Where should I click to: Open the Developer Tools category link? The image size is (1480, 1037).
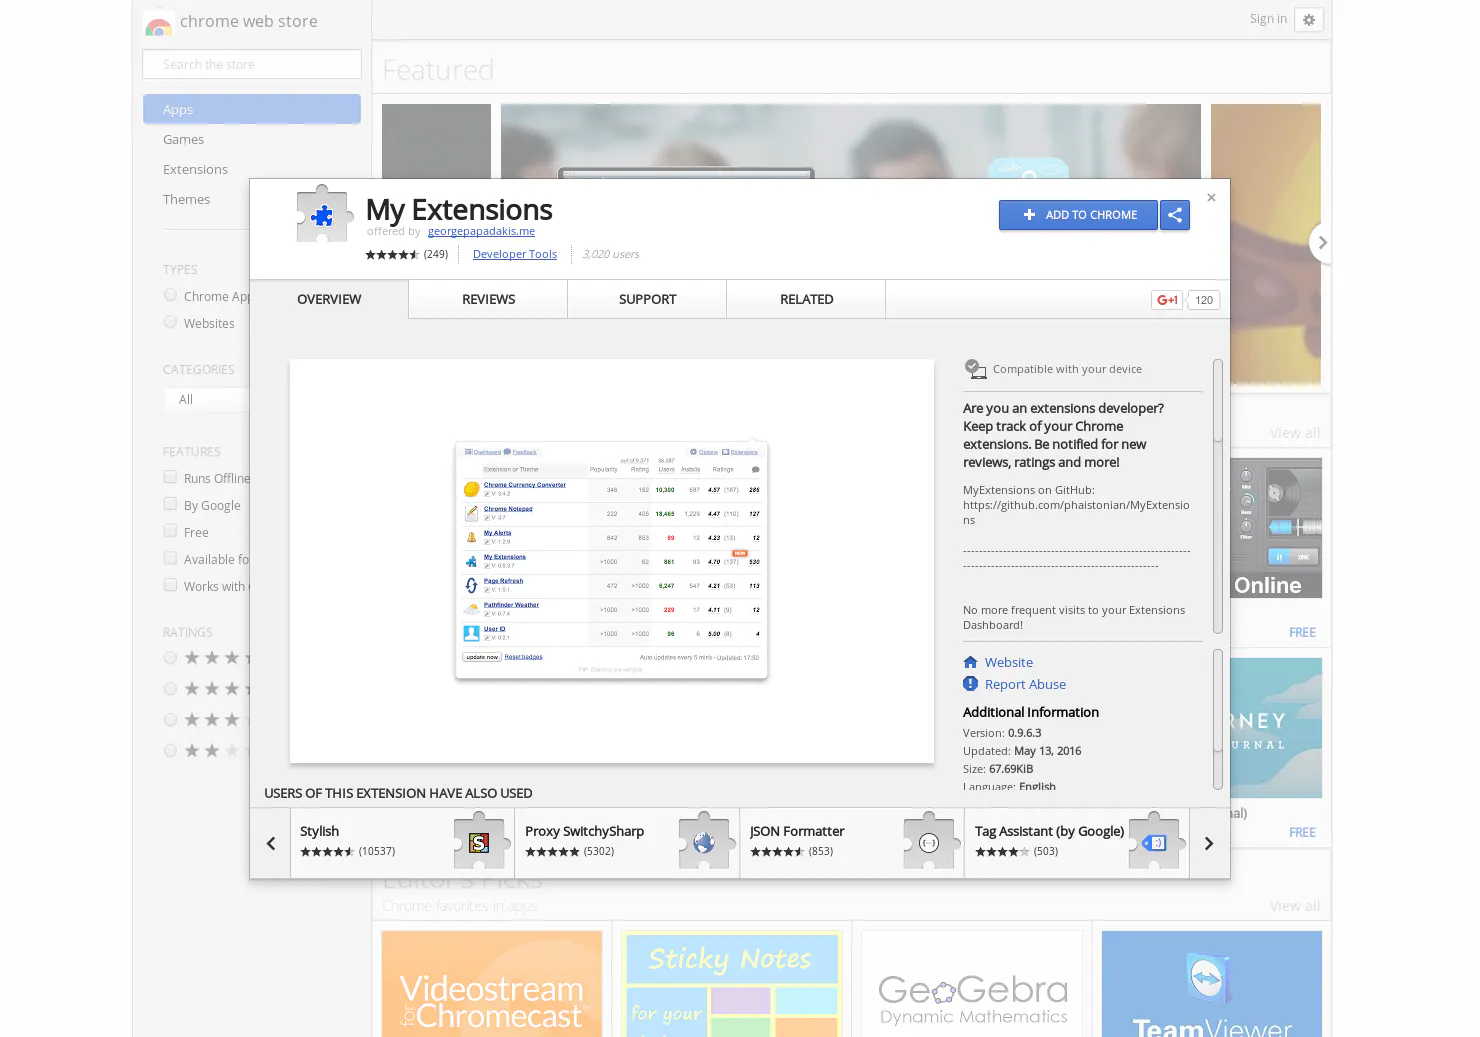coord(515,254)
